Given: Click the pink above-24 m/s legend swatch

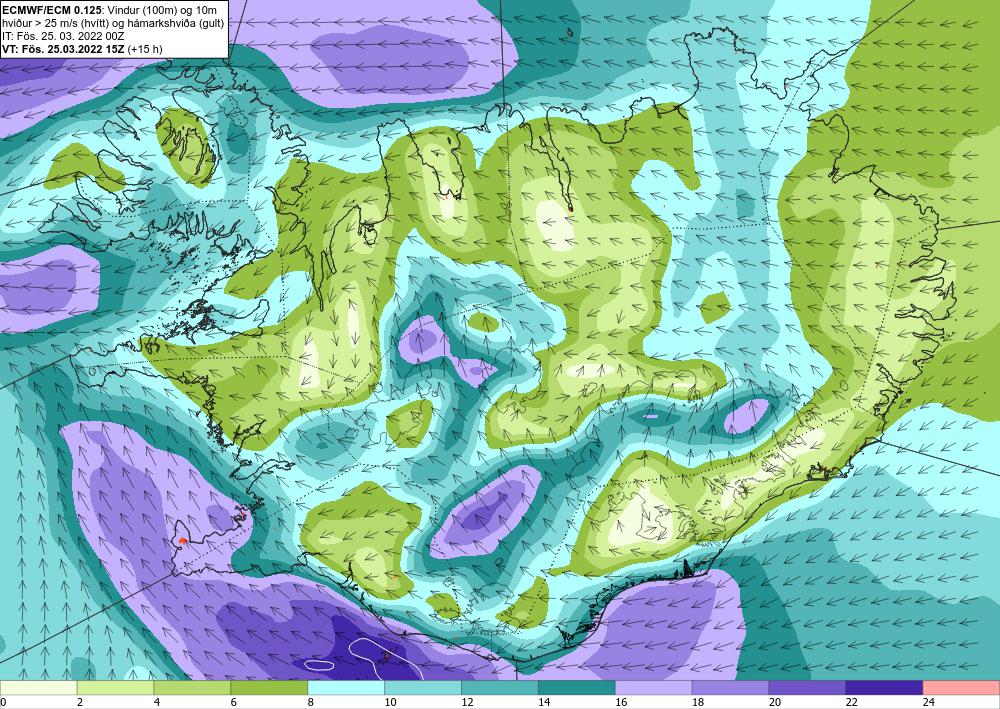Looking at the screenshot, I should pos(961,688).
